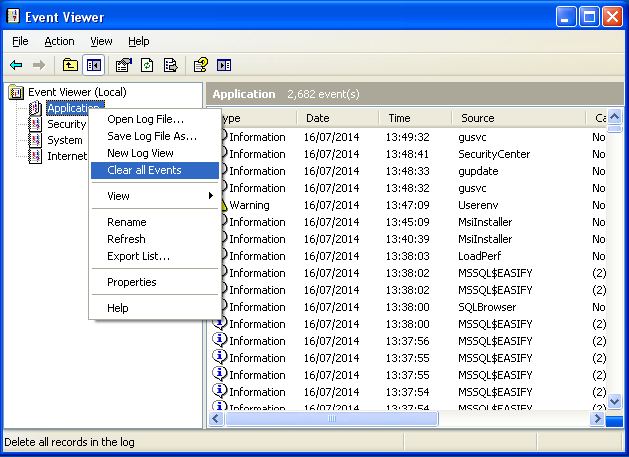Image resolution: width=629 pixels, height=457 pixels.
Task: Click the Refresh toolbar icon
Action: tap(147, 65)
